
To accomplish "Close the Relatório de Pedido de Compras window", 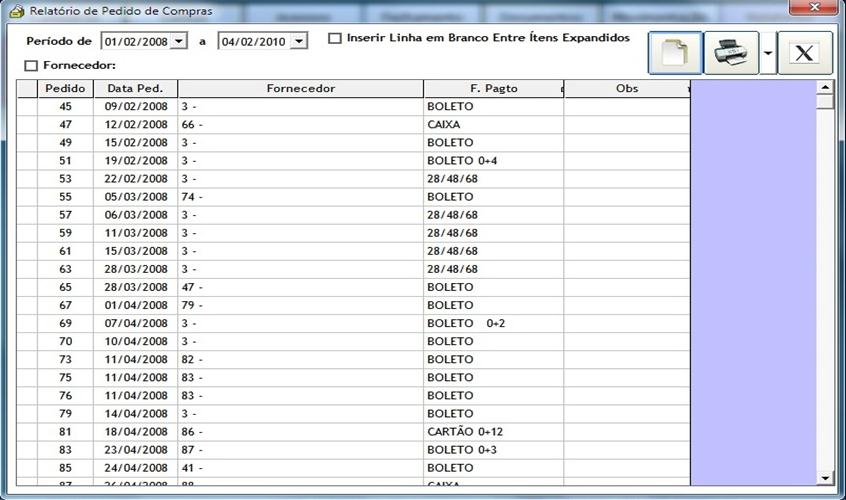I will pos(815,7).
